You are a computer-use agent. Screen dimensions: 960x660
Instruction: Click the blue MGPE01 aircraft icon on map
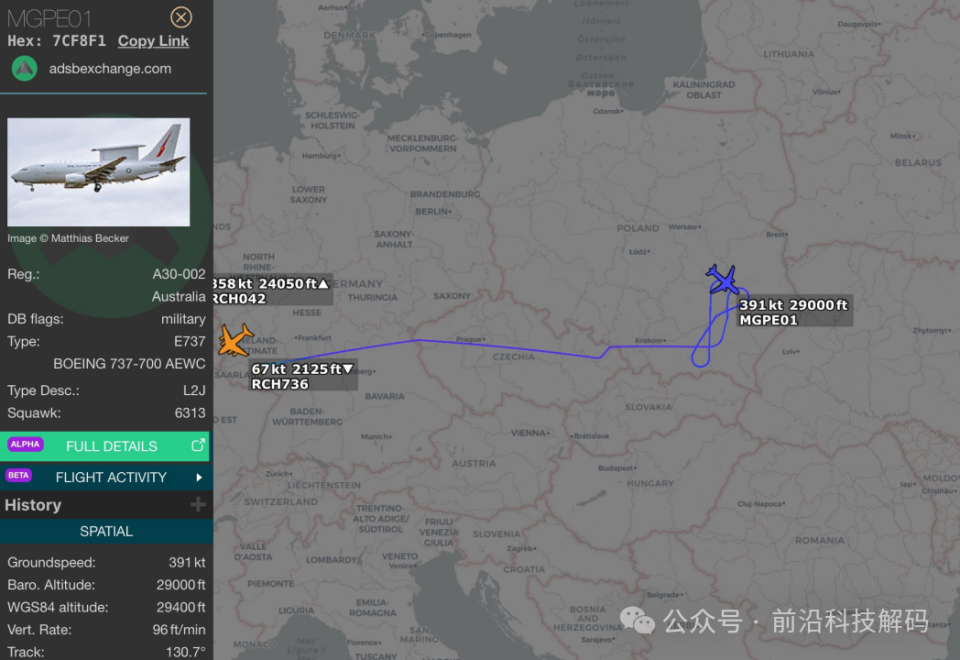click(x=721, y=278)
